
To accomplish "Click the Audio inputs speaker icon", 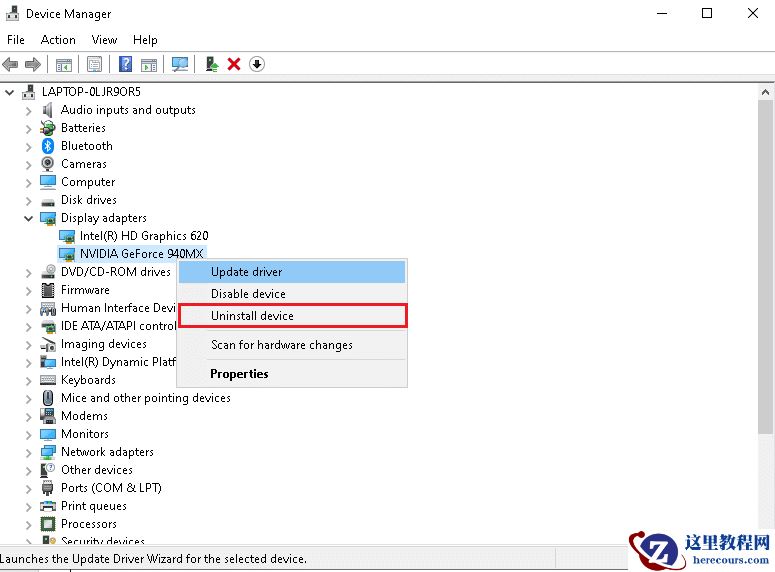I will pos(47,110).
